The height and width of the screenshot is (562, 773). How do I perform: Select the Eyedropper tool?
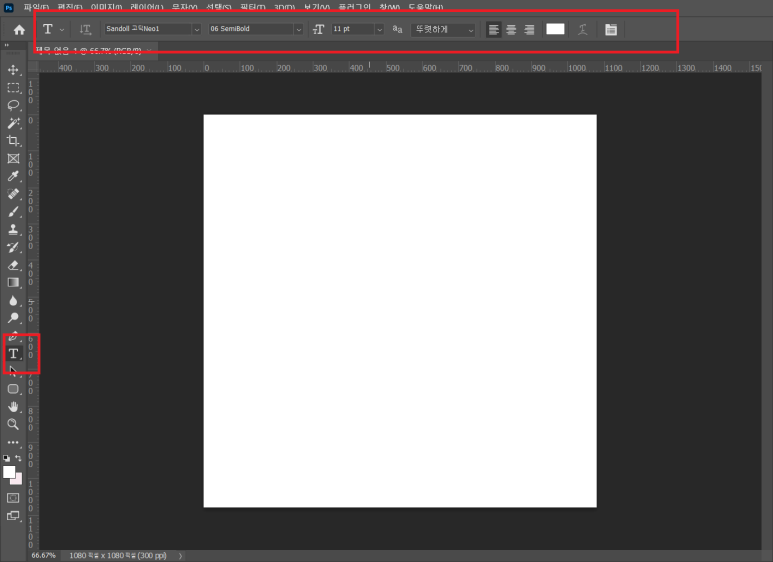point(13,176)
